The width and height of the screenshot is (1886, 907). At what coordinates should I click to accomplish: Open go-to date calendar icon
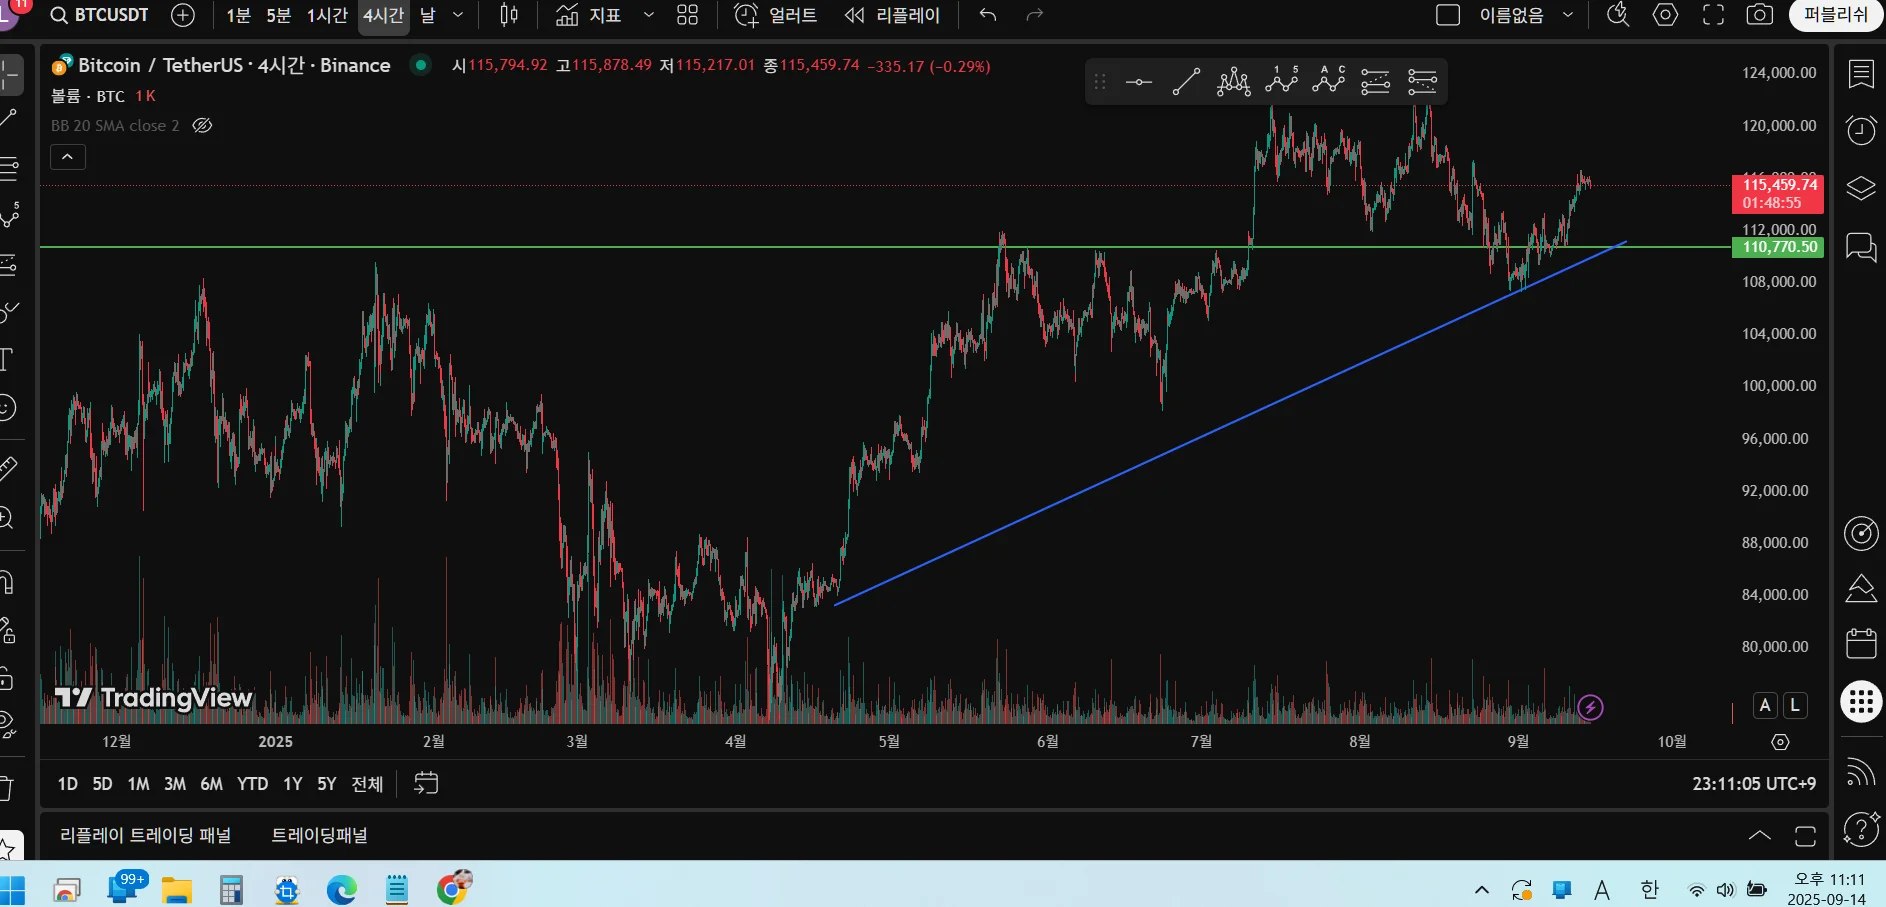426,783
